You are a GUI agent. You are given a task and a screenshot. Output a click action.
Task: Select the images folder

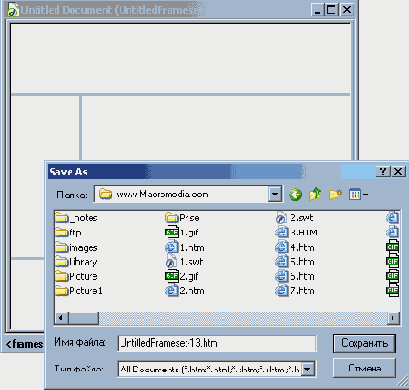click(x=76, y=247)
